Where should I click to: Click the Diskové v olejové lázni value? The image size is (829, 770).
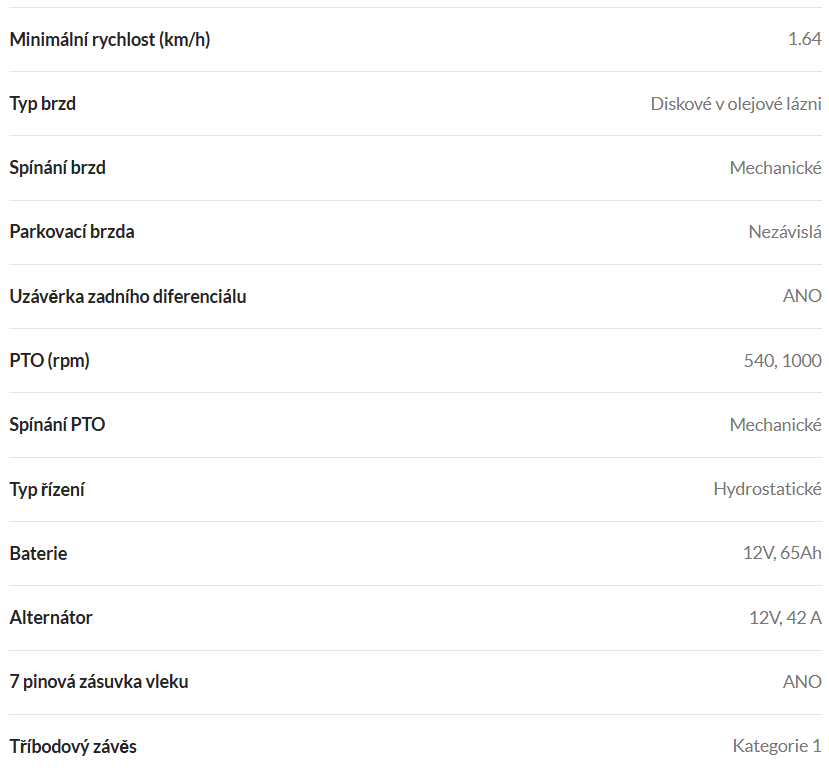736,104
